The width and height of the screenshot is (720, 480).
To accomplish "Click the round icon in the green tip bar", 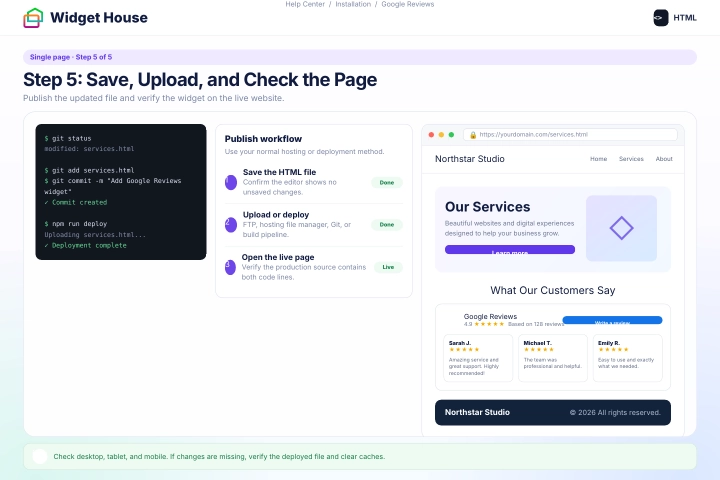I will (x=40, y=456).
